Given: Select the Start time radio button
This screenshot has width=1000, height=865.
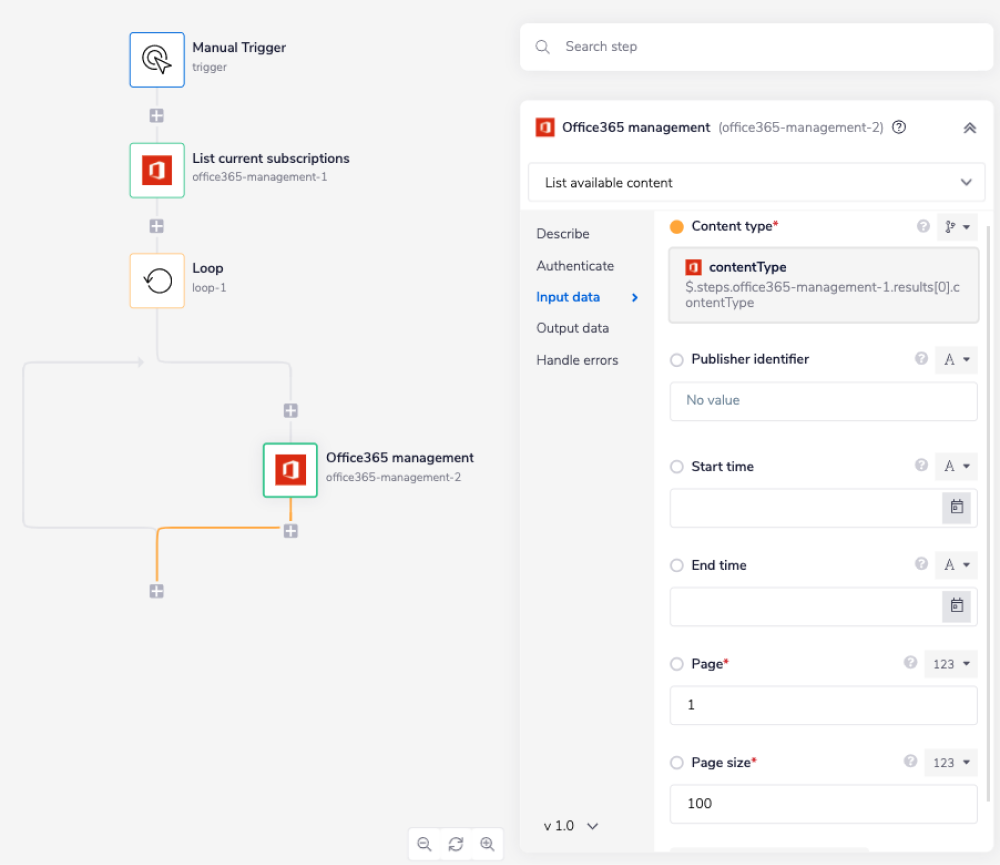Looking at the screenshot, I should [678, 466].
